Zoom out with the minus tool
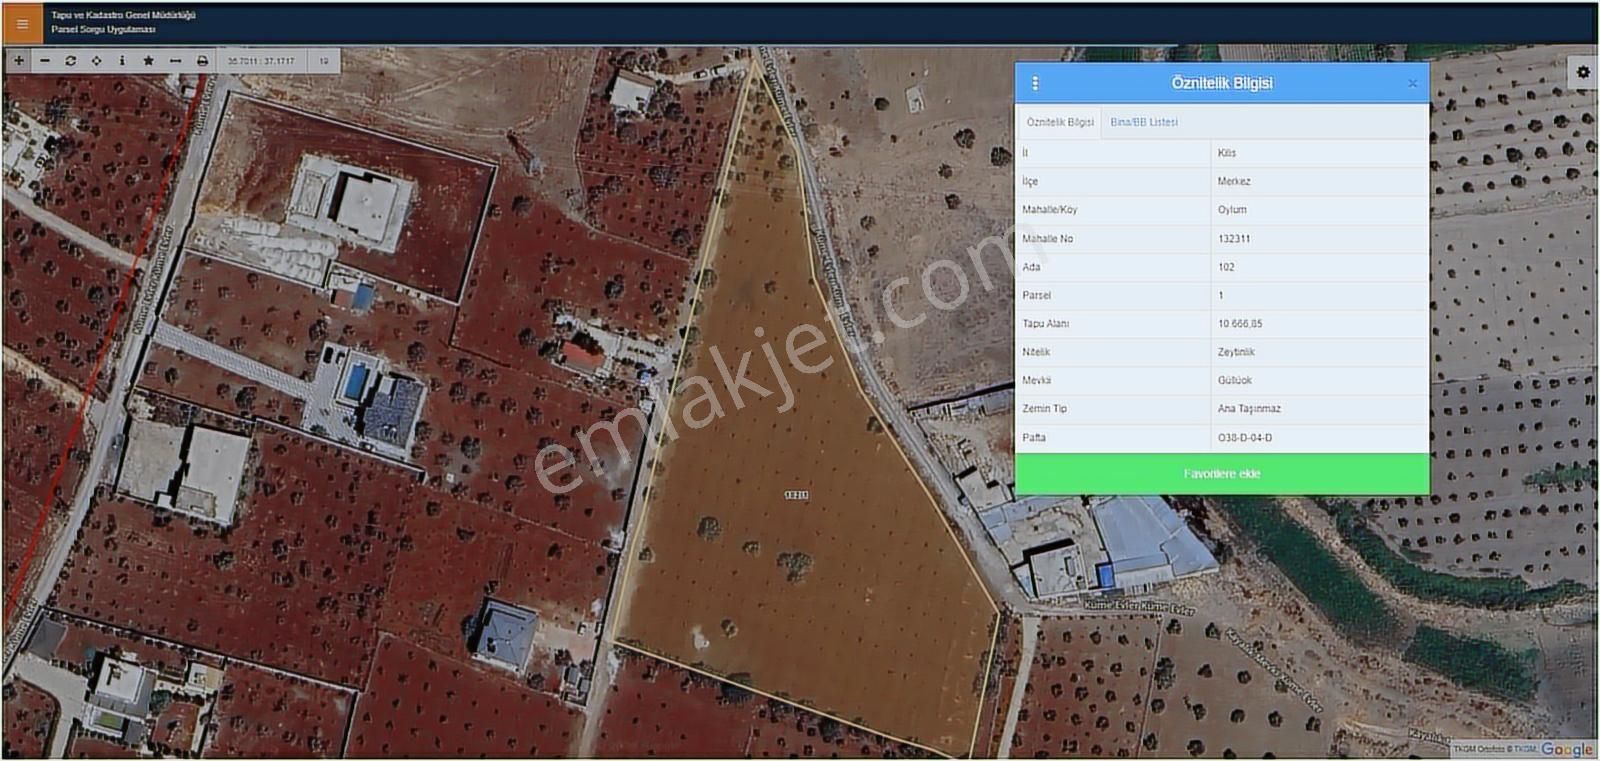Viewport: 1600px width, 761px height. pyautogui.click(x=45, y=61)
